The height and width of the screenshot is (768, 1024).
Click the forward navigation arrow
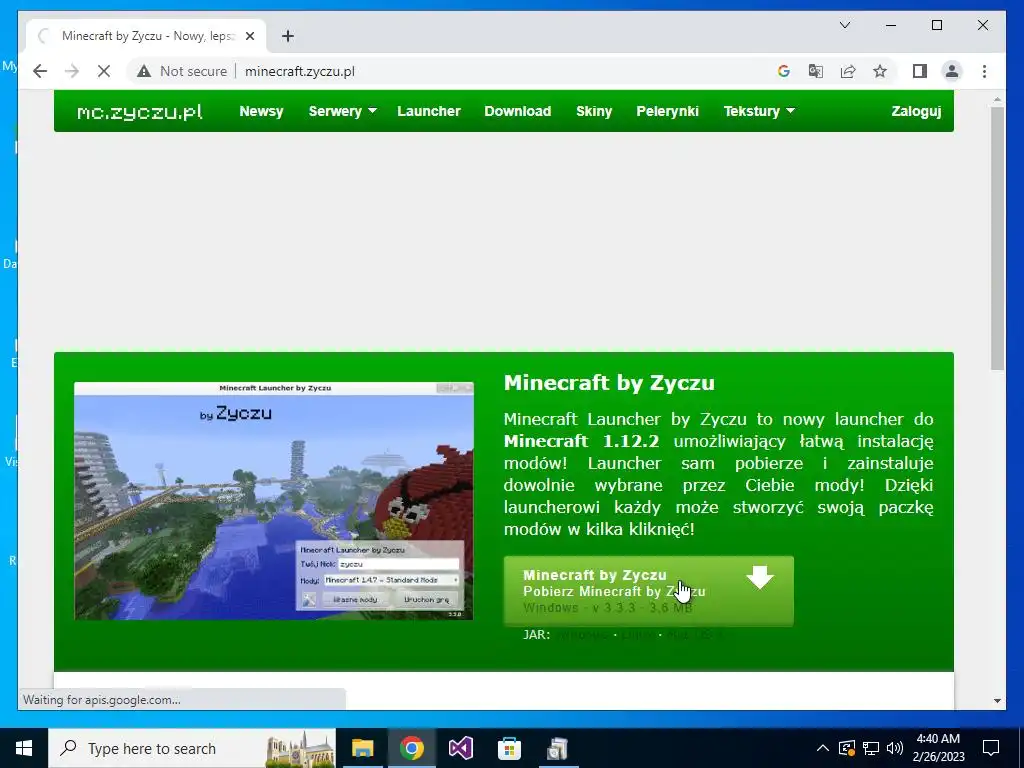tap(72, 71)
